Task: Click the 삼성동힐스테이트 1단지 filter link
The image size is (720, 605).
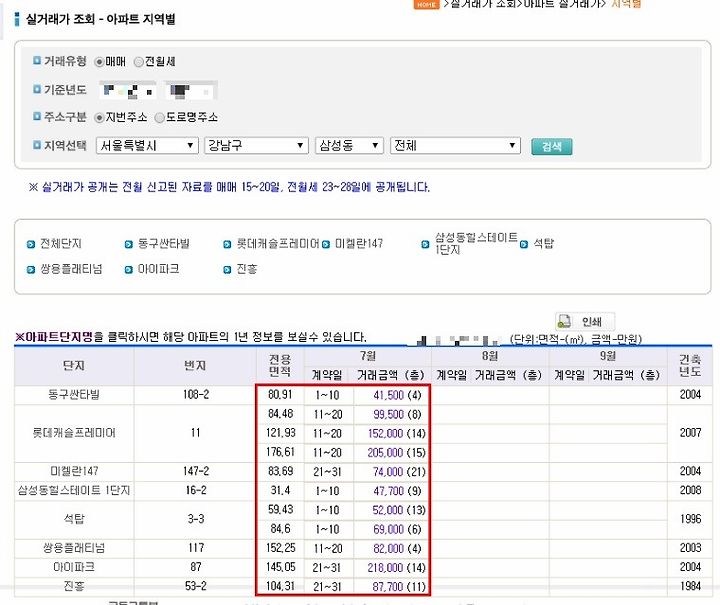Action: point(476,243)
